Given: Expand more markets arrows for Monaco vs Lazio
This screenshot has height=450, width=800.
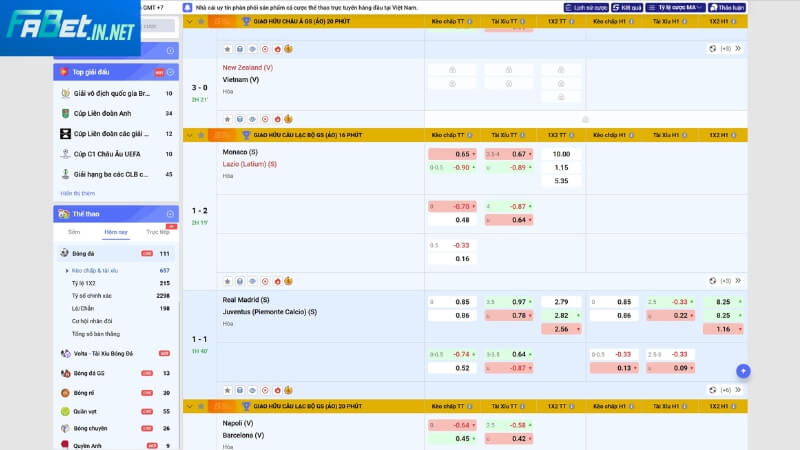Looking at the screenshot, I should tap(738, 281).
